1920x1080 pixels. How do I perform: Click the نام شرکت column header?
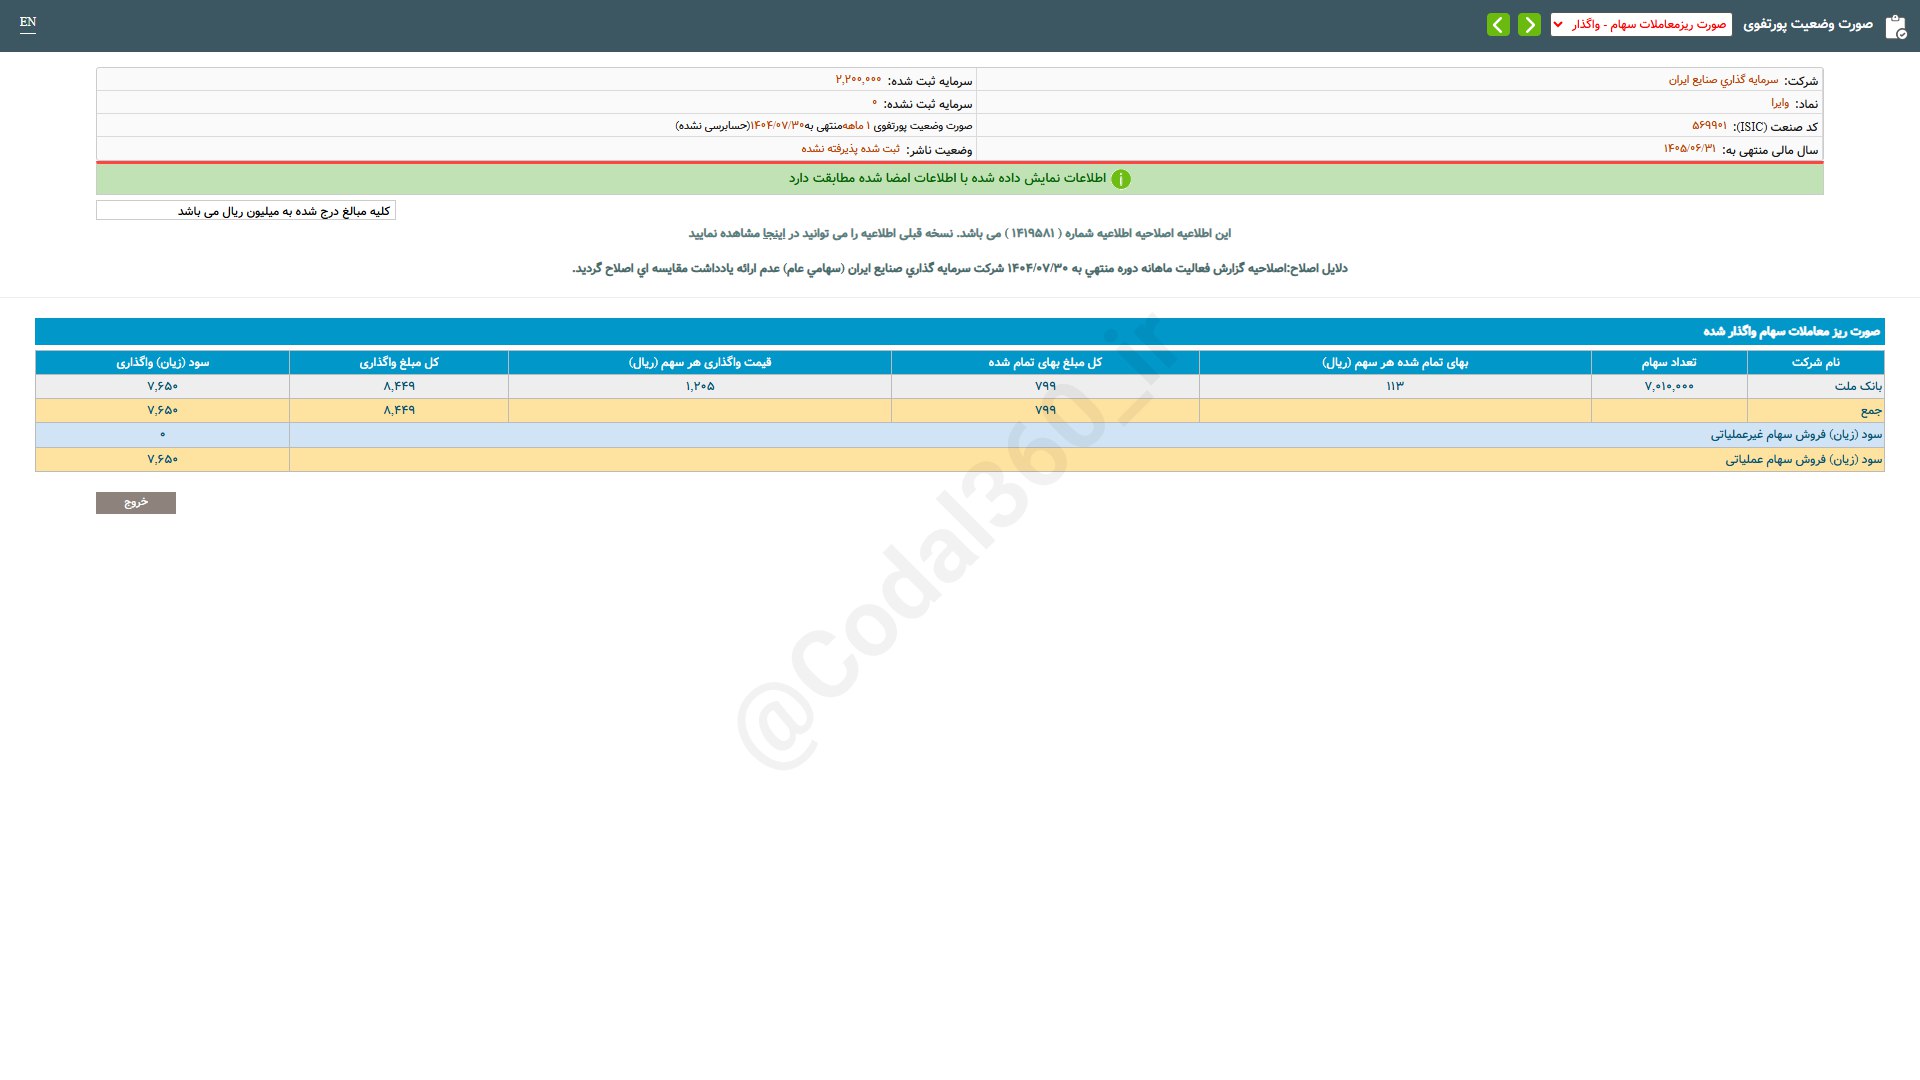click(1815, 362)
